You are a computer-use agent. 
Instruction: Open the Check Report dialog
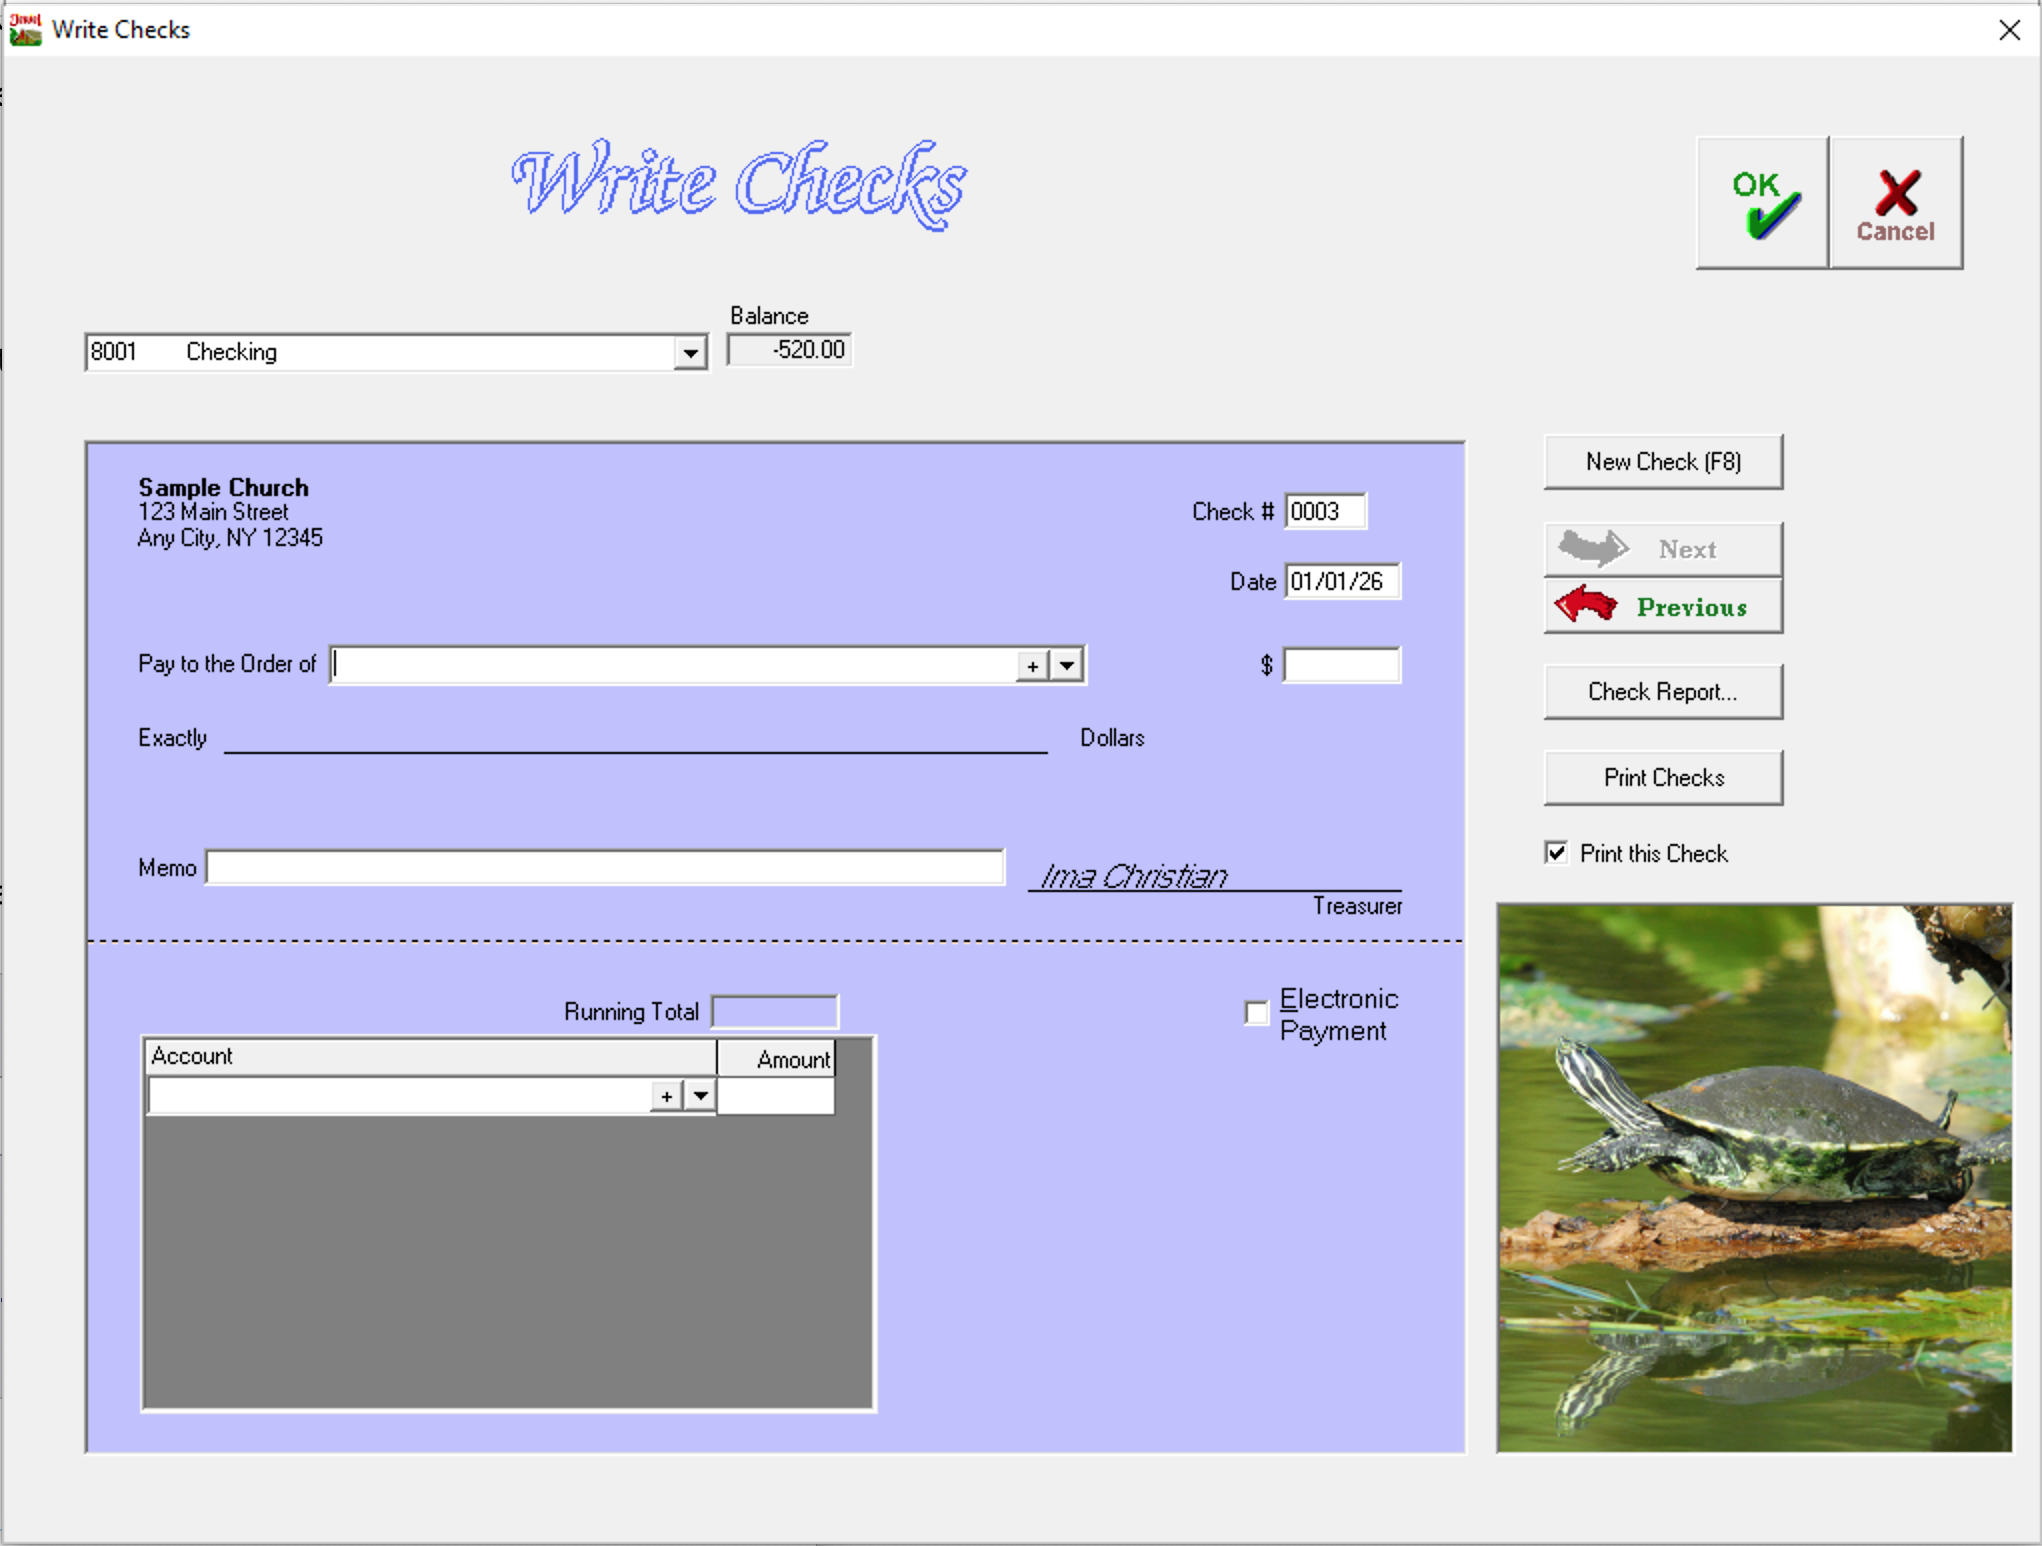pyautogui.click(x=1663, y=691)
